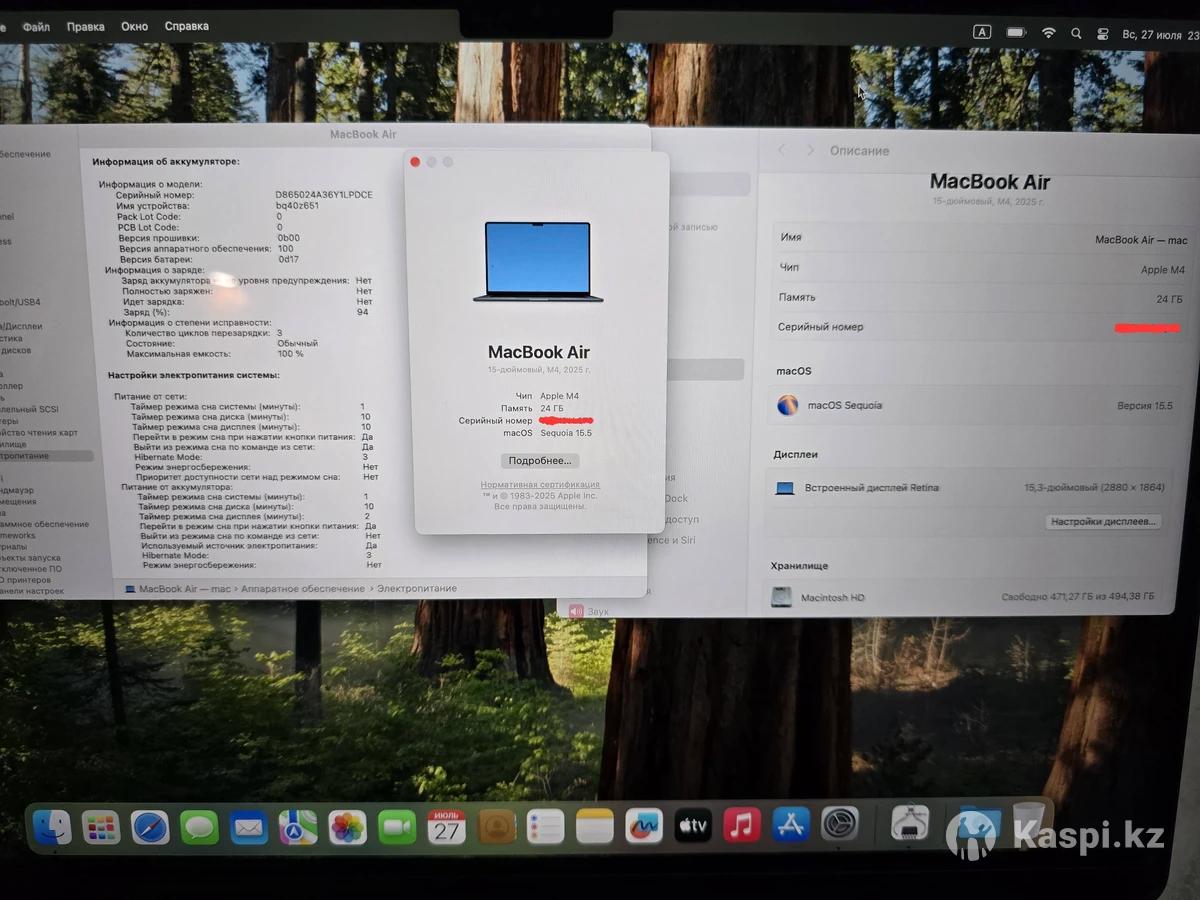
Task: Launch Safari from the Dock
Action: pos(150,827)
